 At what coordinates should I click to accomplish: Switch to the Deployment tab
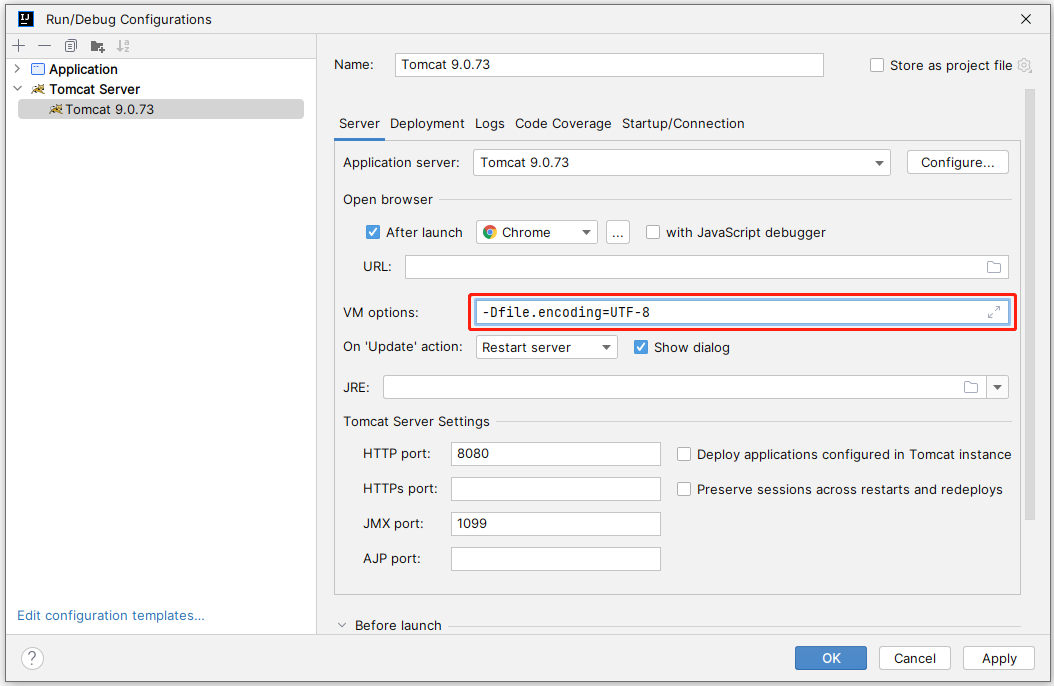coord(427,124)
